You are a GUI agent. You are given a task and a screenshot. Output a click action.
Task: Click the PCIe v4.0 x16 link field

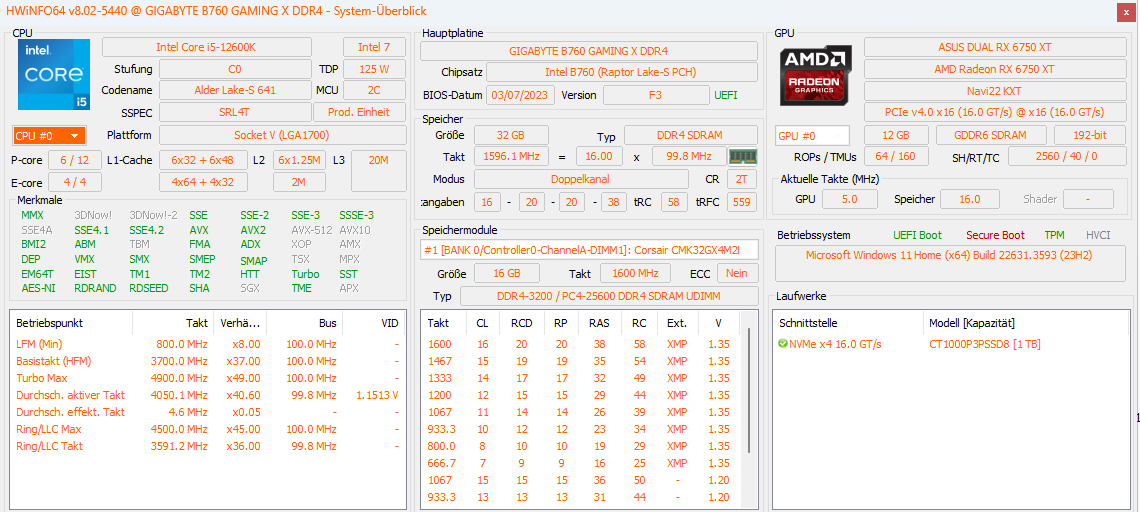pos(995,113)
